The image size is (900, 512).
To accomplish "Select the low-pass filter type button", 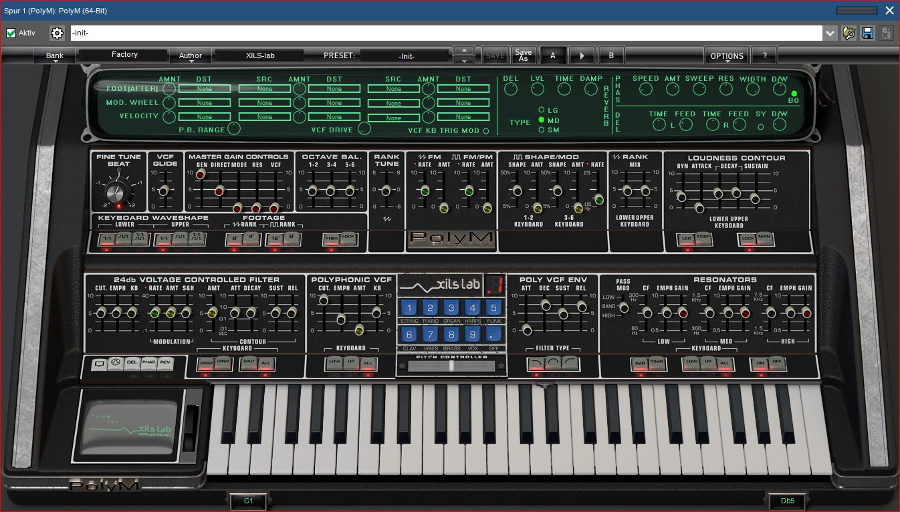I will (536, 363).
